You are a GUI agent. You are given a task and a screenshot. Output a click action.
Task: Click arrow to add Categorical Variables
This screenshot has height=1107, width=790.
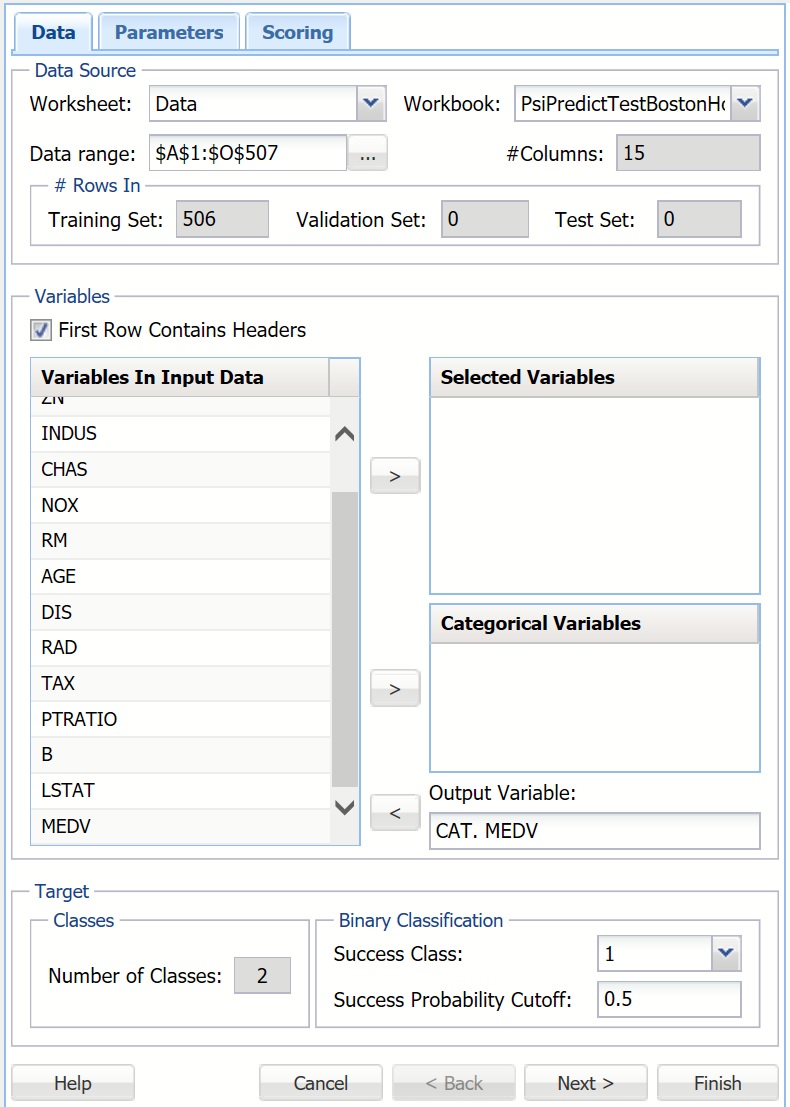[395, 688]
